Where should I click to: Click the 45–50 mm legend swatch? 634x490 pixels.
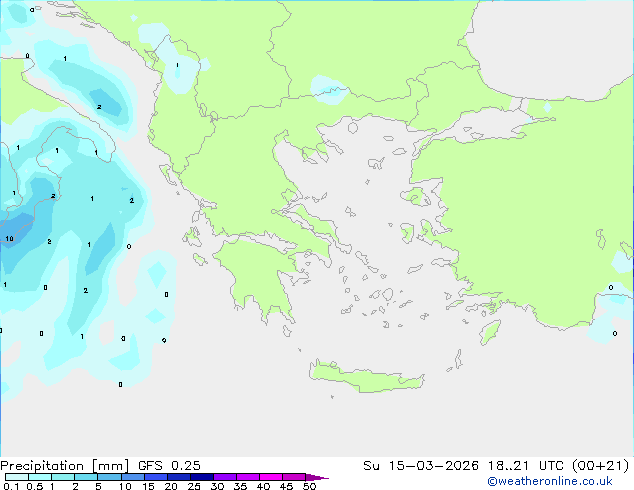[x=294, y=477]
